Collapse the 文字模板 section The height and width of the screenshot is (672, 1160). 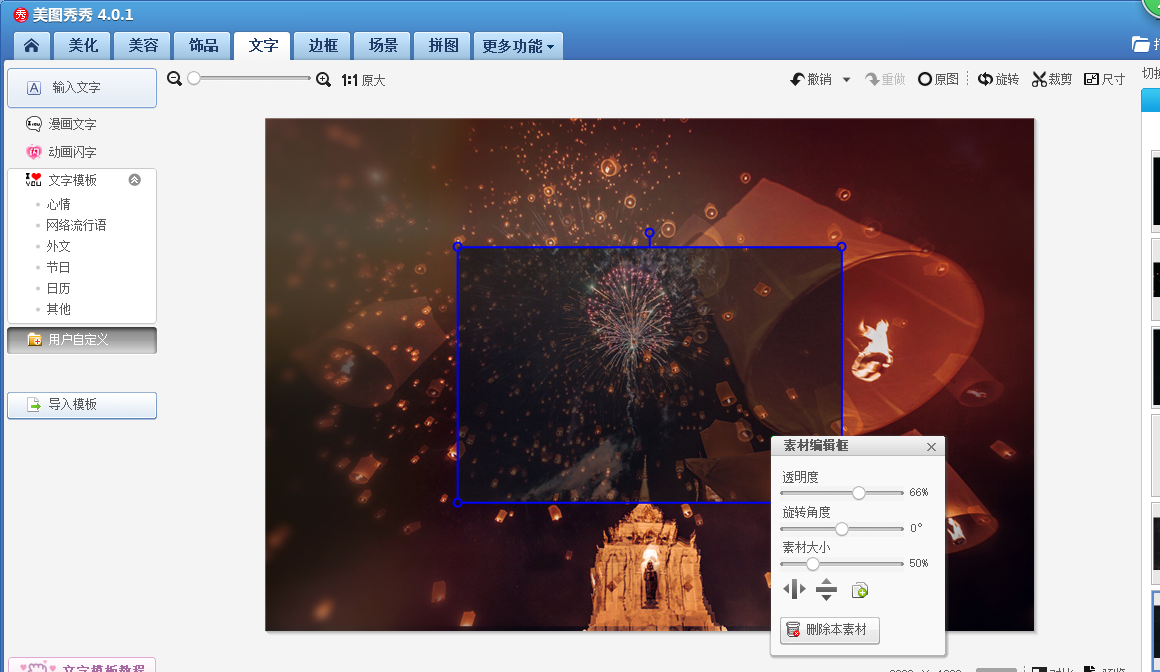(135, 180)
